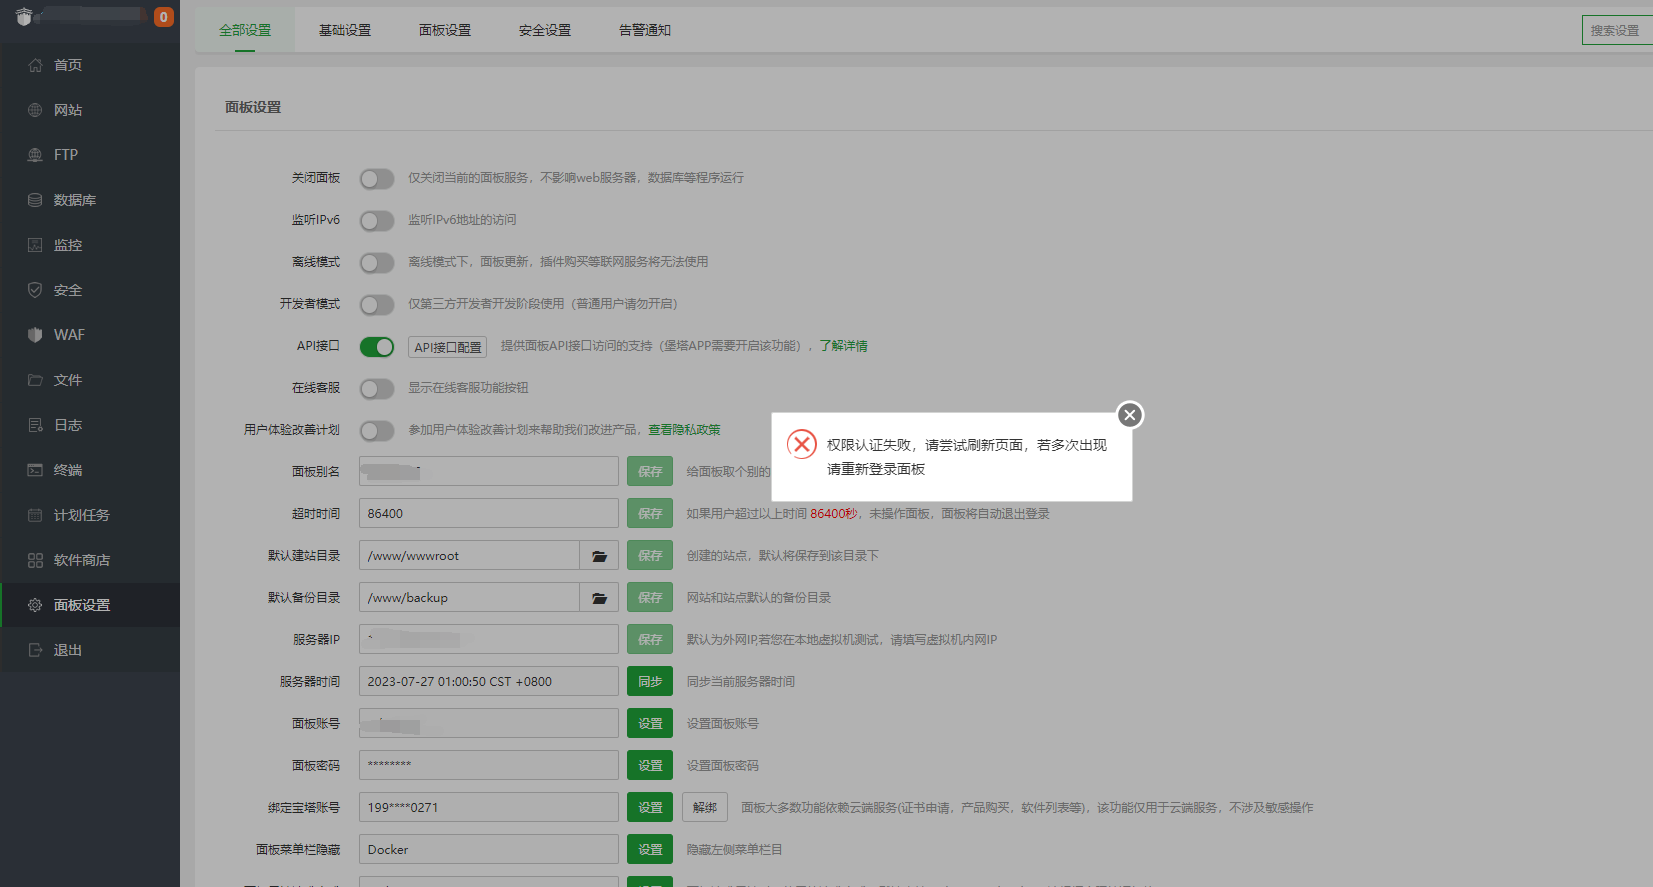Switch to the 全部设置 tab
The image size is (1653, 887).
[x=245, y=30]
